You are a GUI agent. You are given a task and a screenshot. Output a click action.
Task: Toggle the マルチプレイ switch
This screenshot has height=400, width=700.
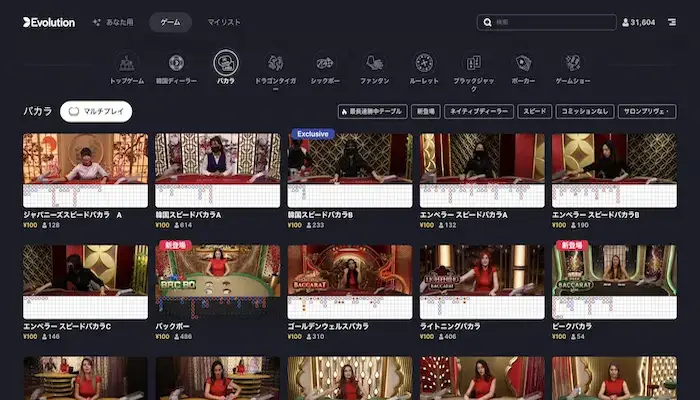[x=96, y=112]
